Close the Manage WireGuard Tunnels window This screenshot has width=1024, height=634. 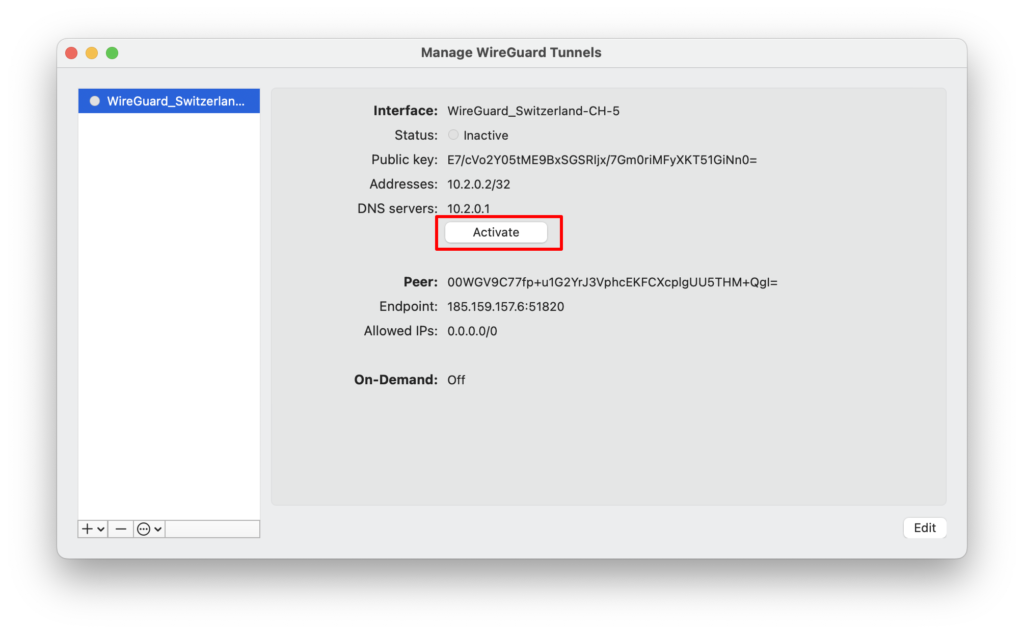72,53
